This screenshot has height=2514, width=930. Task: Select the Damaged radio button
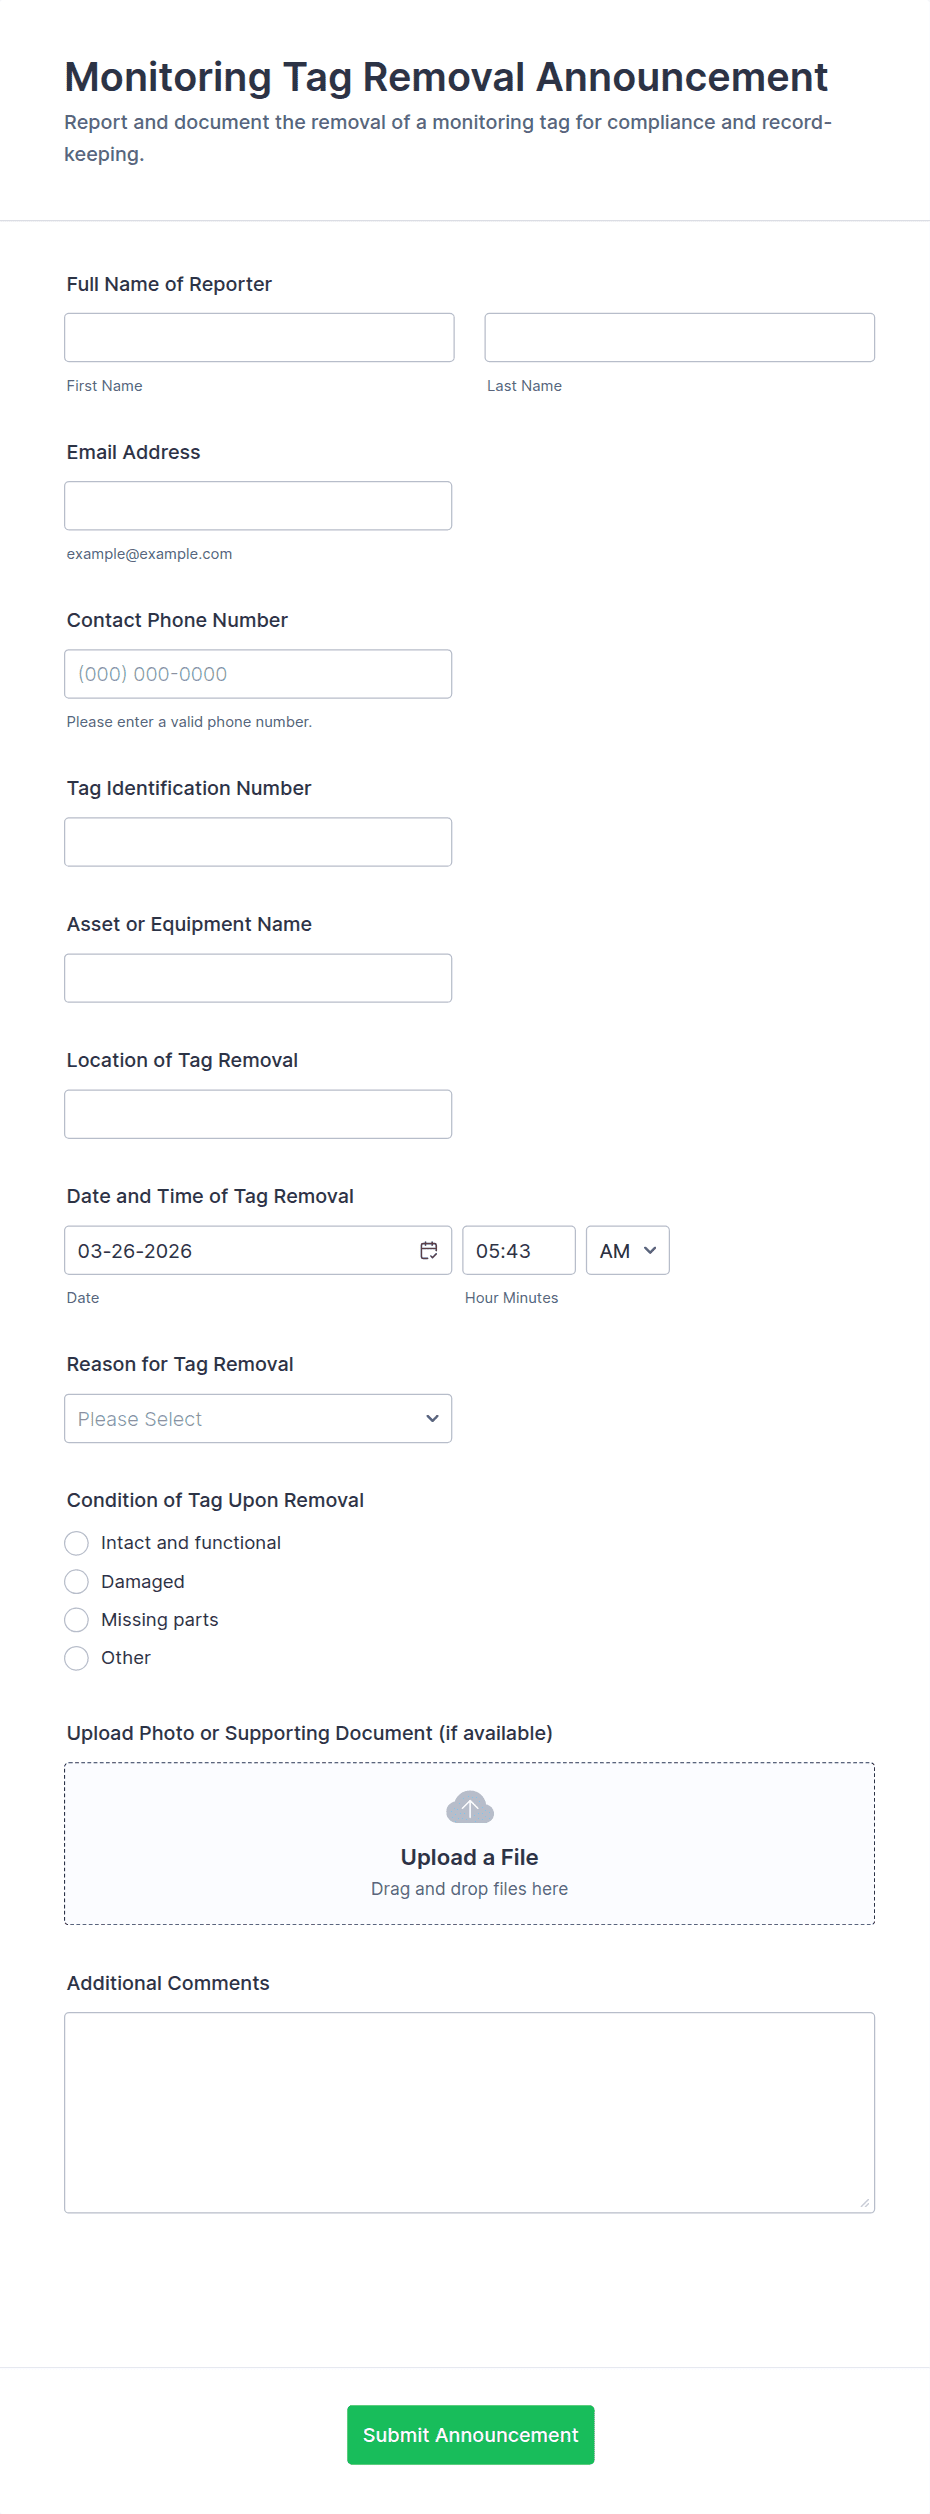point(77,1582)
